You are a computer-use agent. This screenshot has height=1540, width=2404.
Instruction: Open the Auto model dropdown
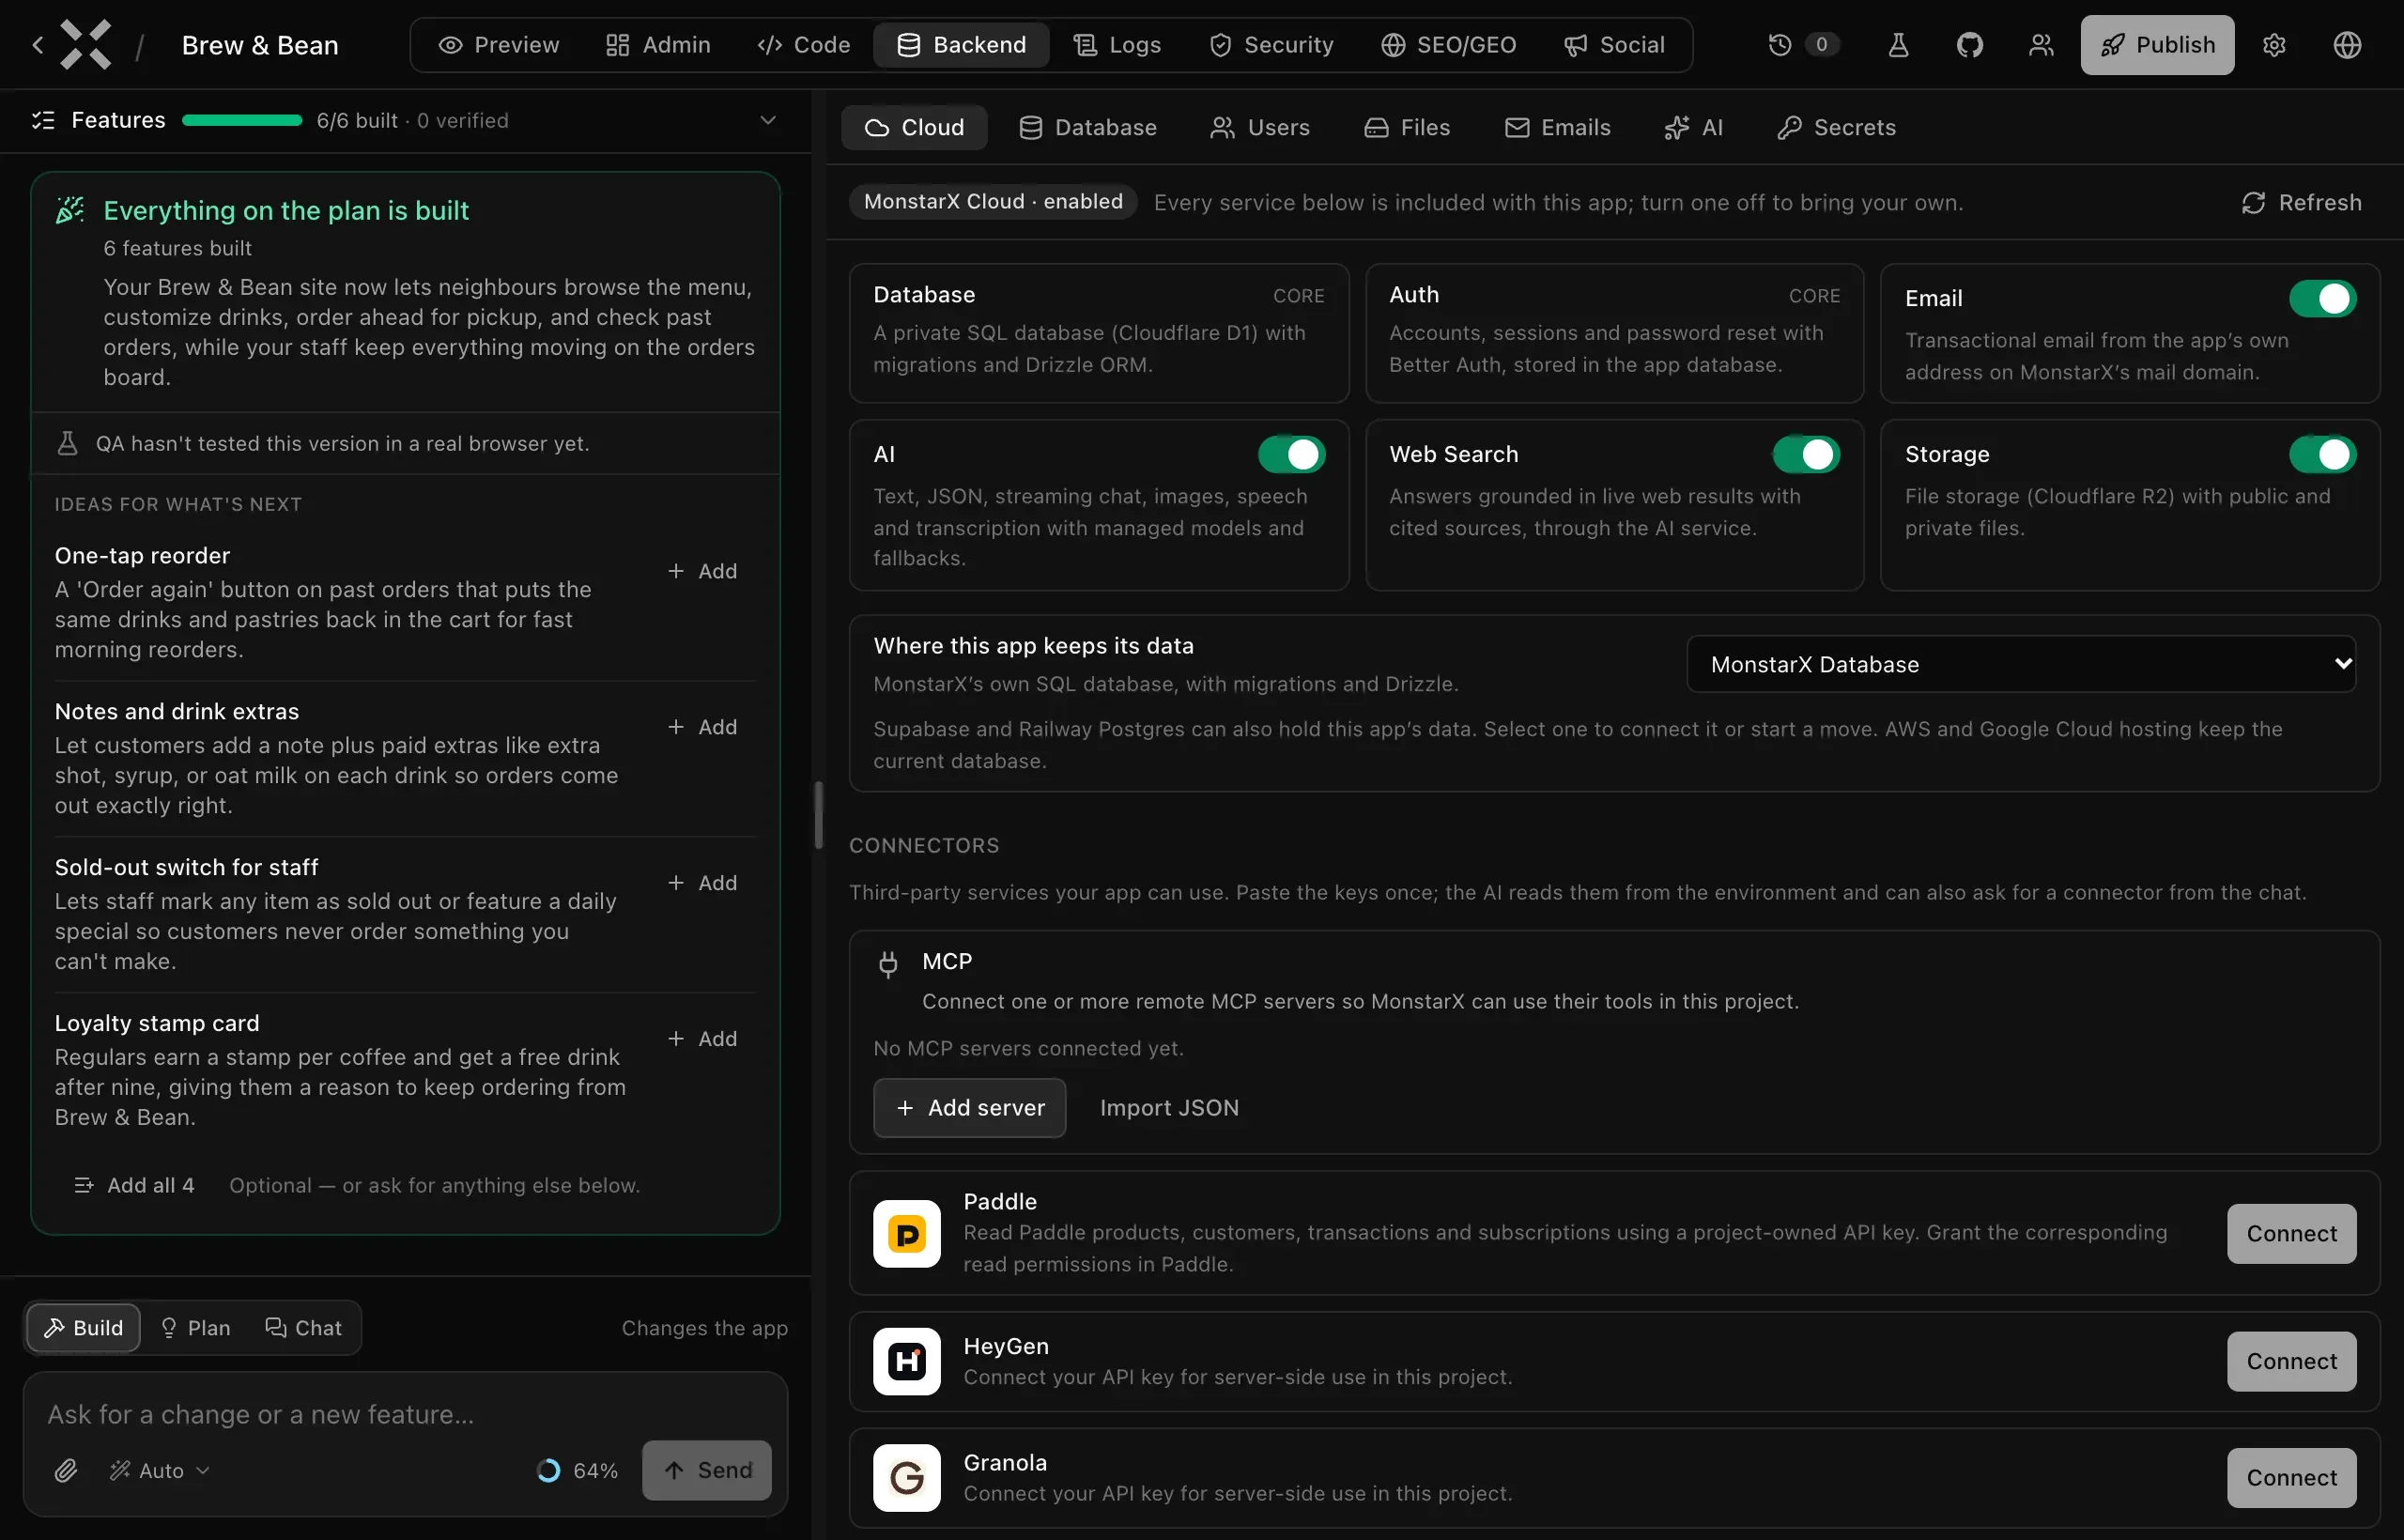tap(160, 1470)
